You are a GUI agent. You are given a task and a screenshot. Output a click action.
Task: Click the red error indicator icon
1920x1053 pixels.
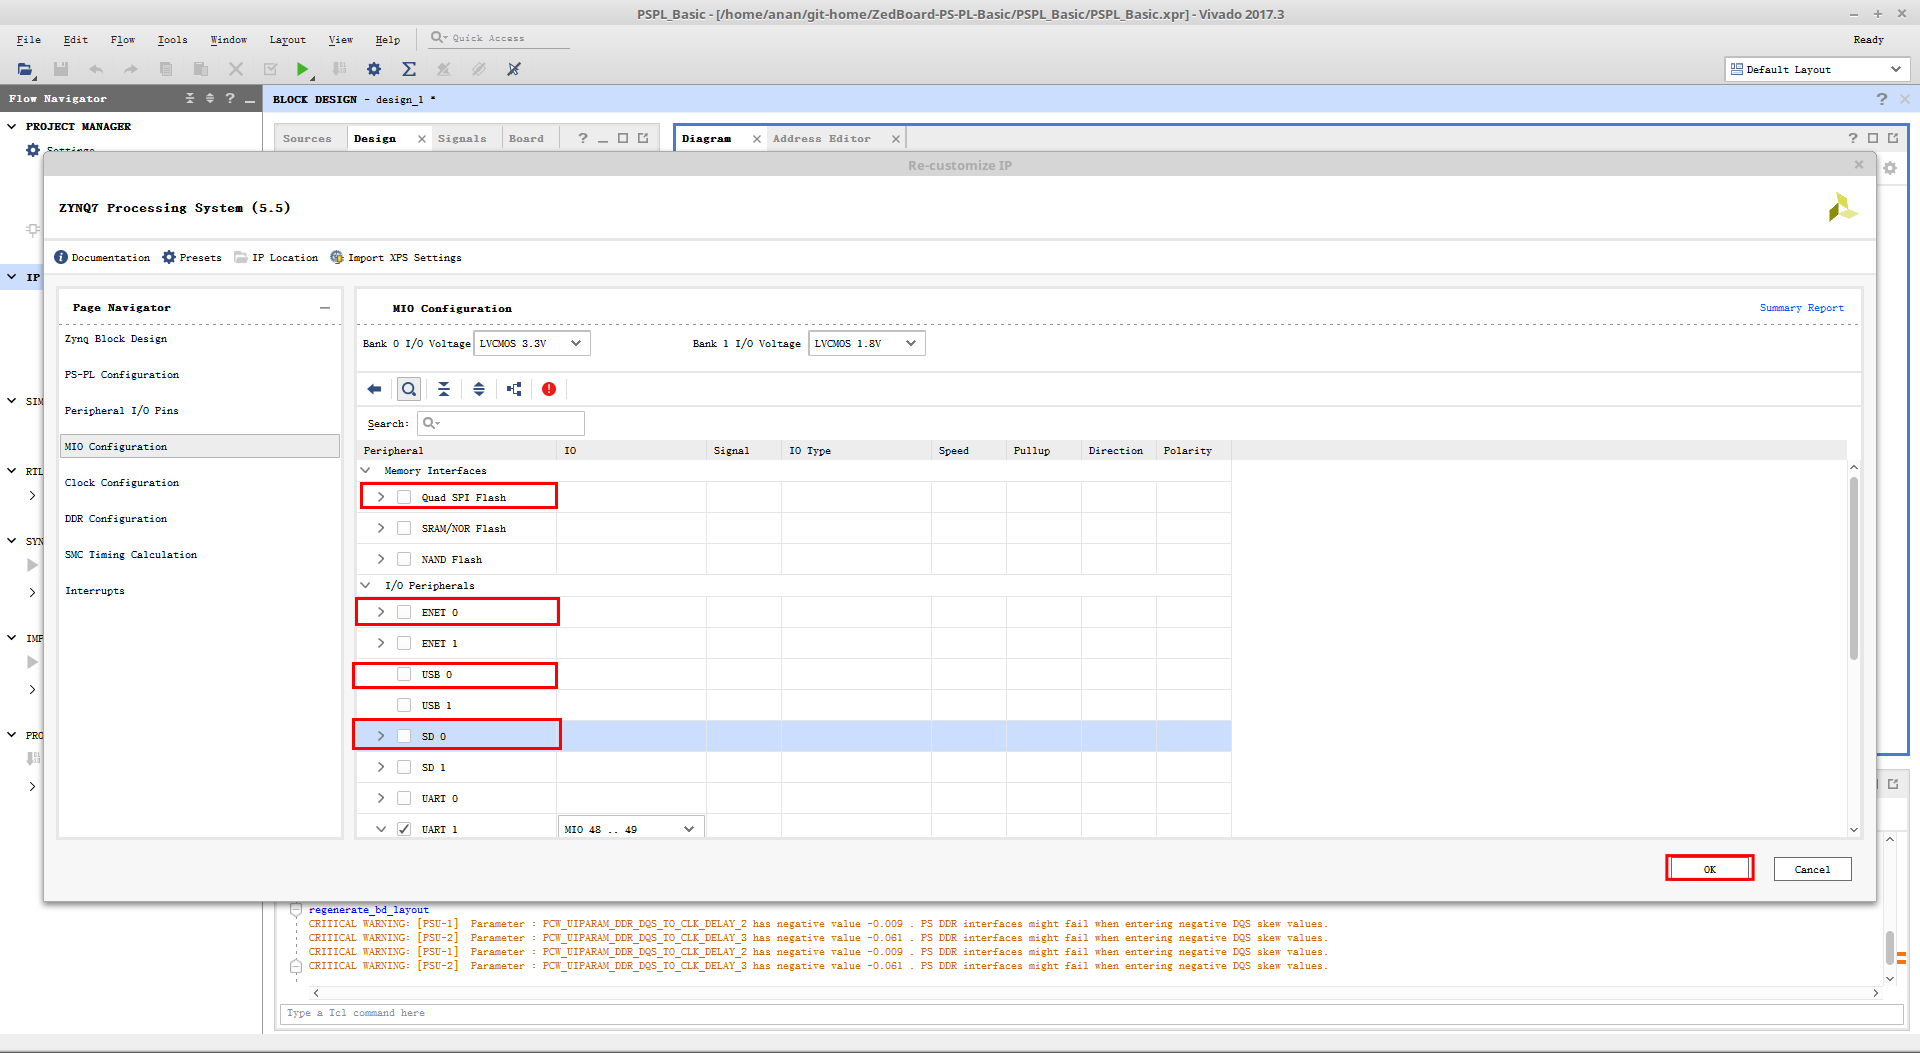549,389
